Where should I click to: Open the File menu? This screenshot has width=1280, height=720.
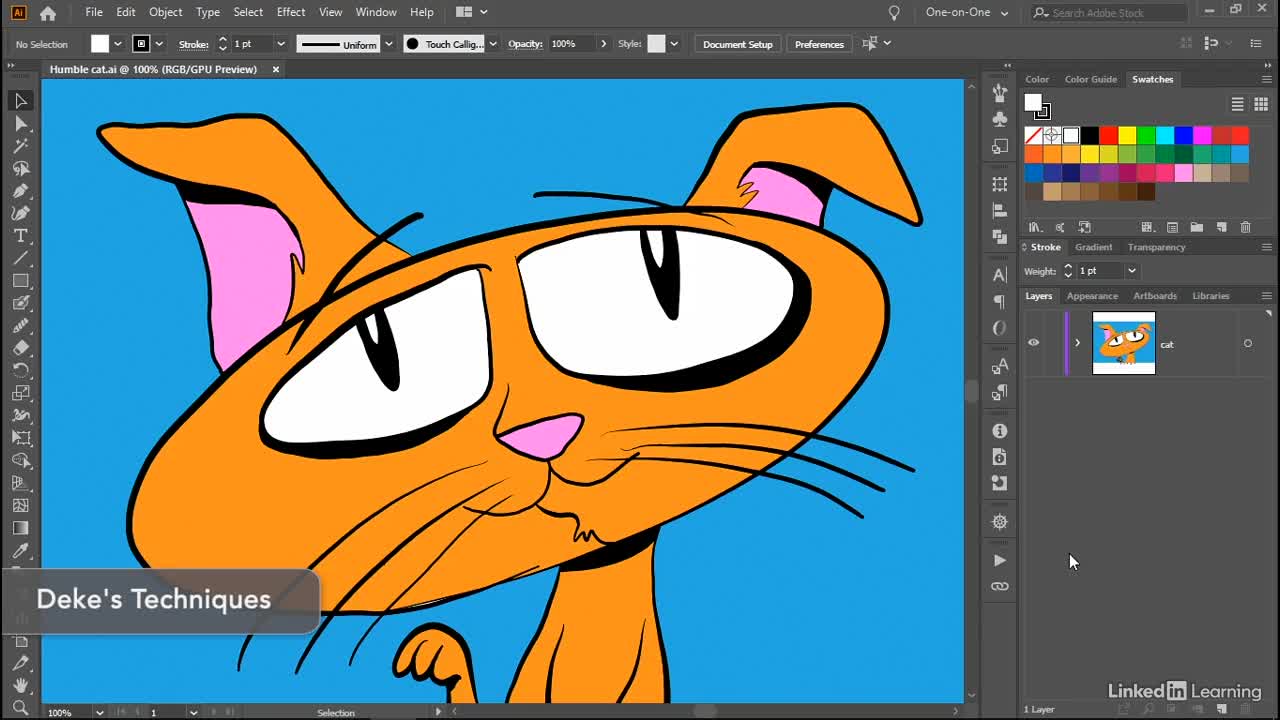pyautogui.click(x=94, y=12)
